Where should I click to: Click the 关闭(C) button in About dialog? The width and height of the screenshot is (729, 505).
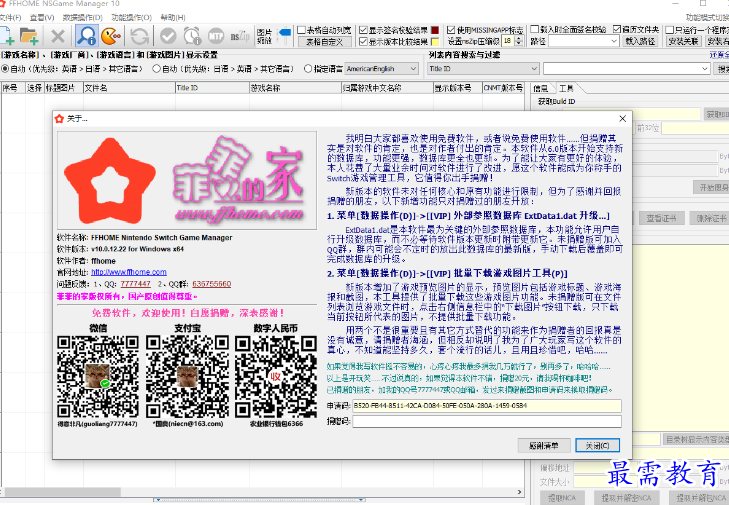(x=597, y=445)
